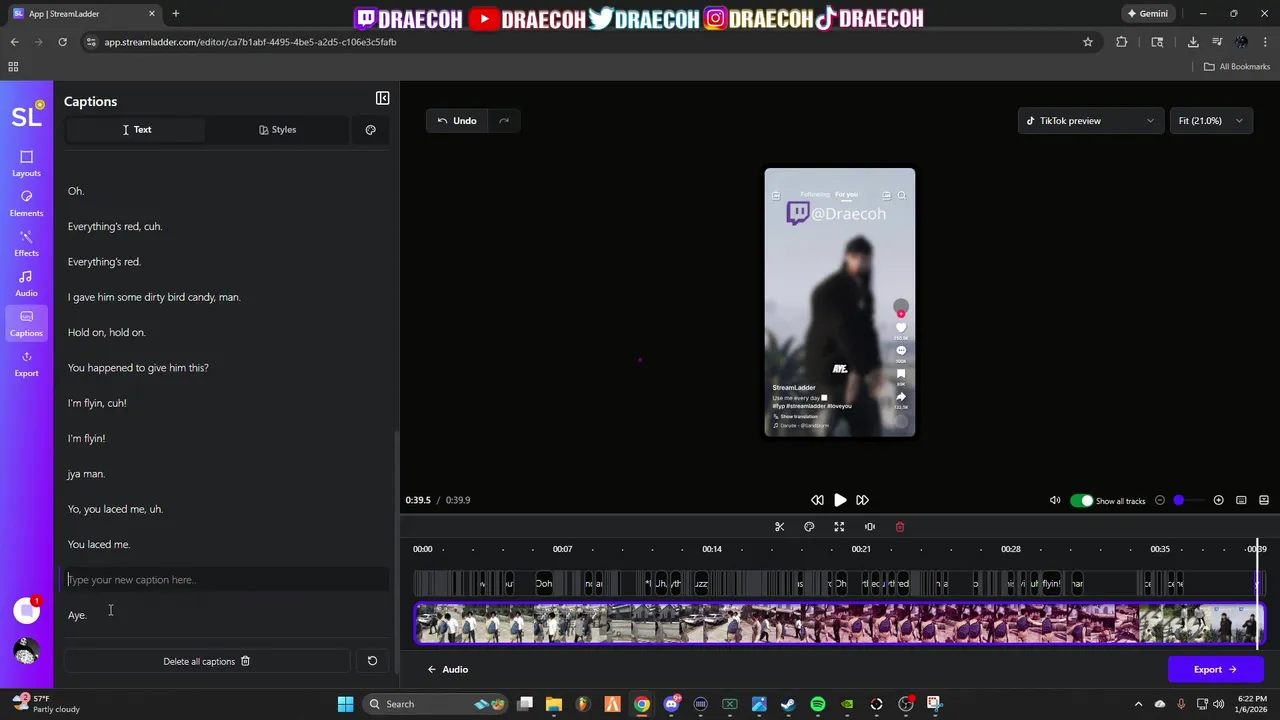The image size is (1280, 720).
Task: Rewind the video playback
Action: point(817,500)
